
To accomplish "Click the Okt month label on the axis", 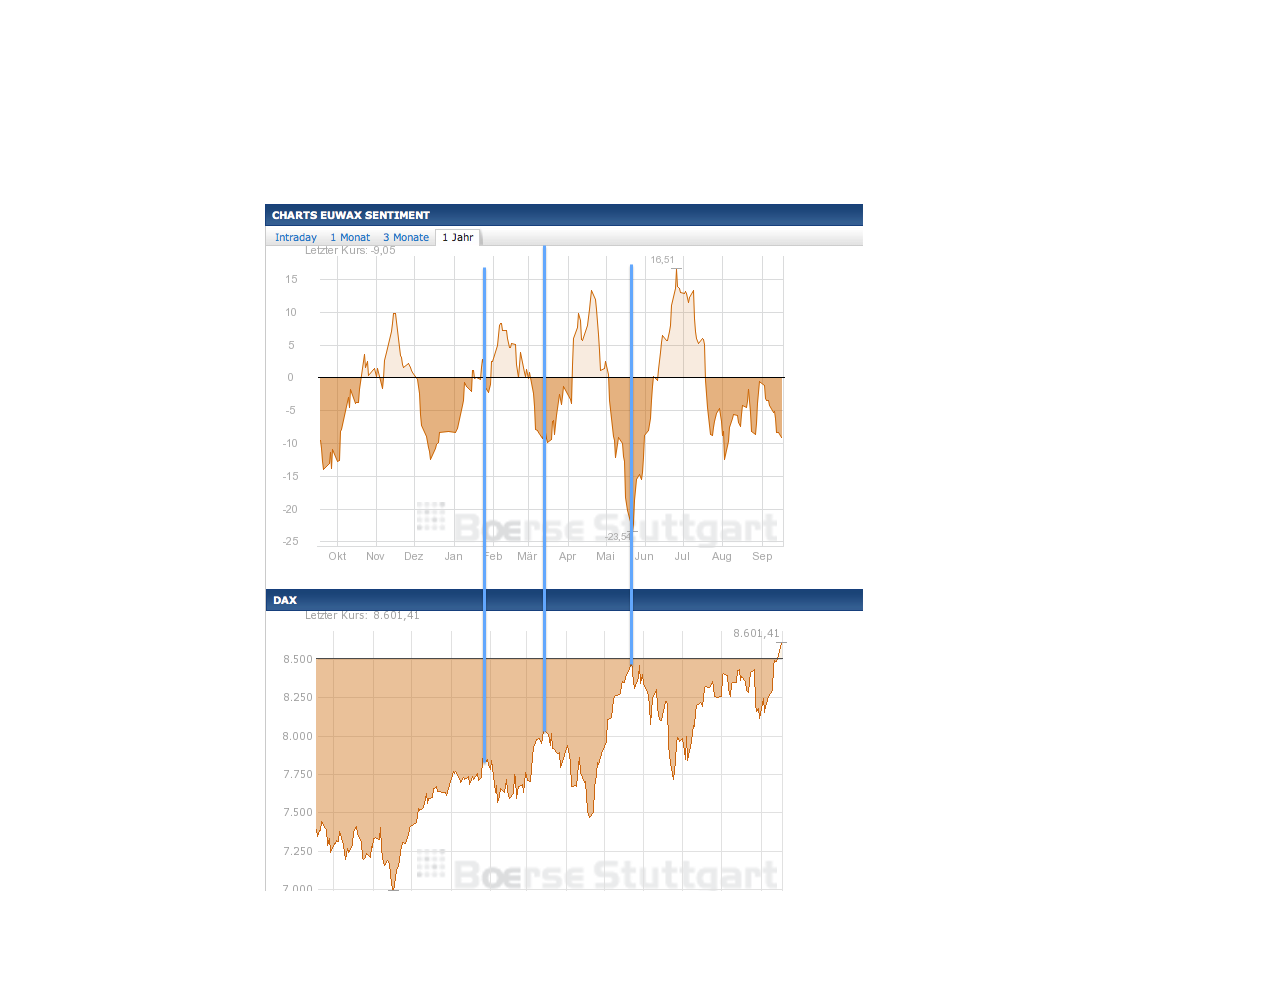I will click(337, 556).
